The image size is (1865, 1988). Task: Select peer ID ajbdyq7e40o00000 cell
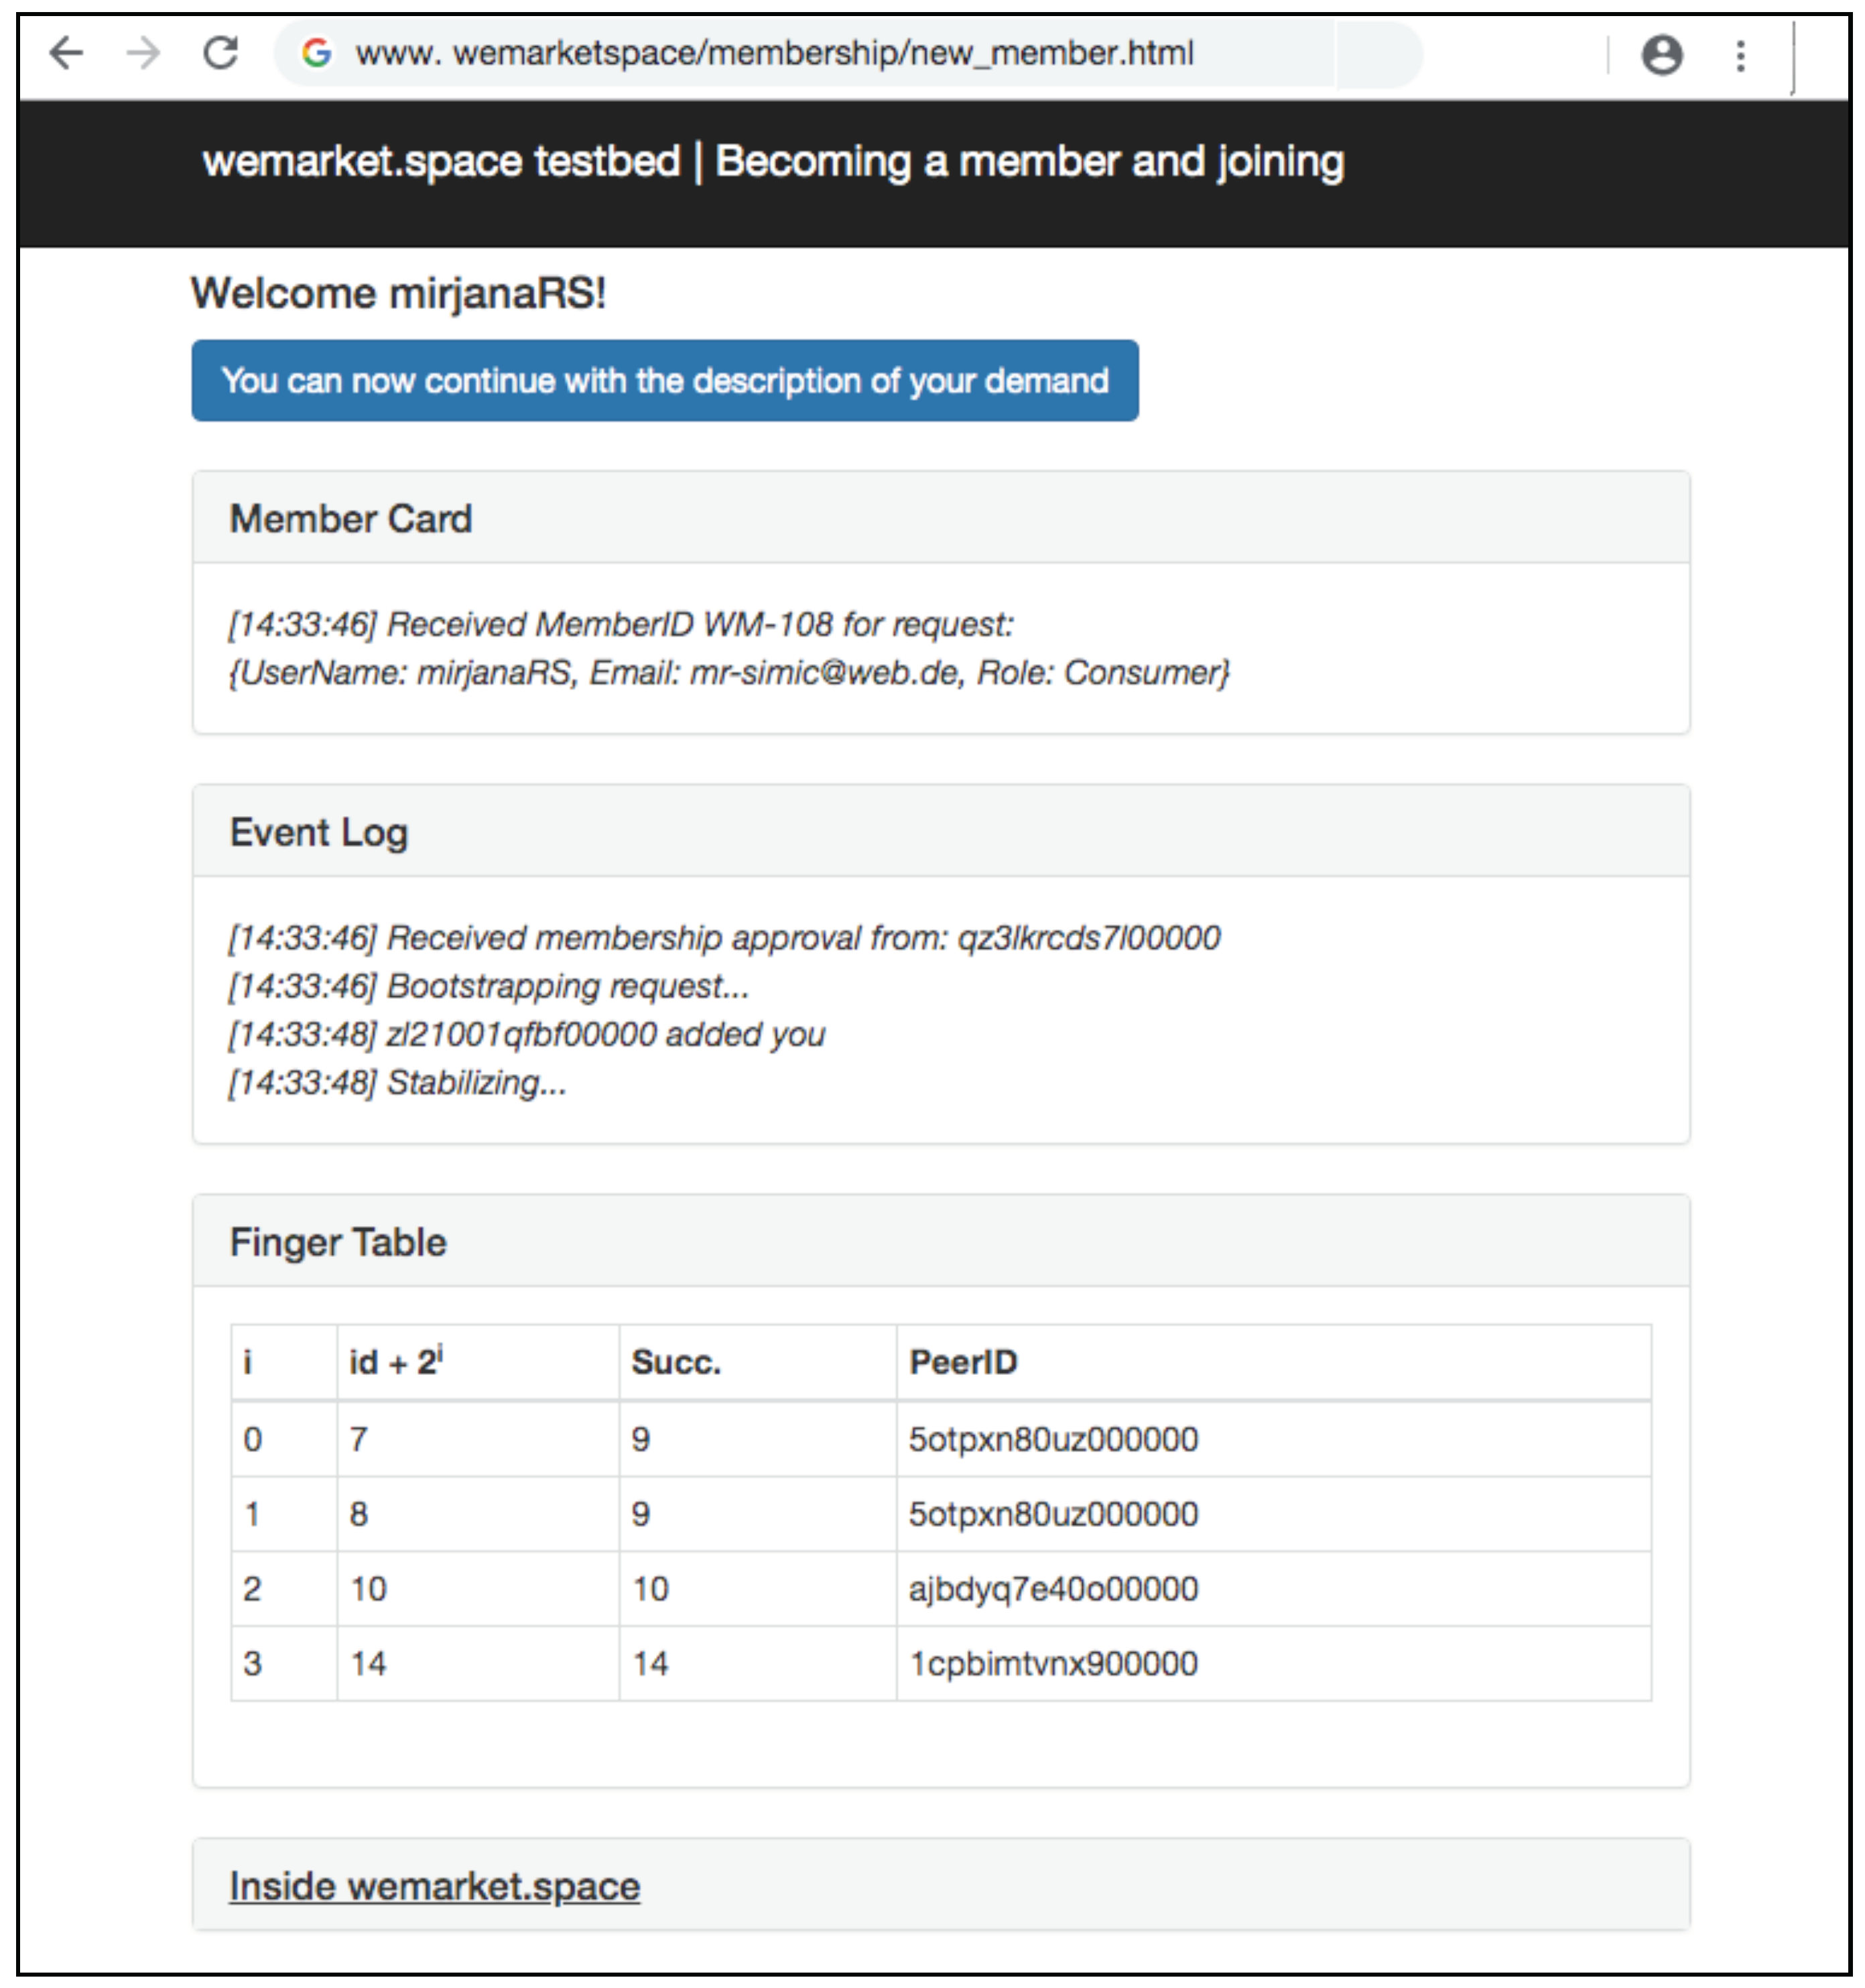[x=1053, y=1589]
